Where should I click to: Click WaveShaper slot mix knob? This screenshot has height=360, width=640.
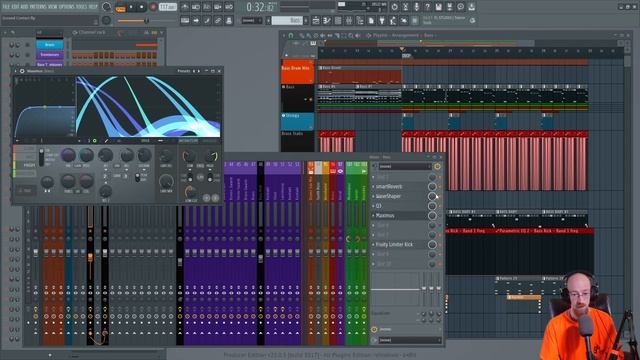(x=432, y=196)
